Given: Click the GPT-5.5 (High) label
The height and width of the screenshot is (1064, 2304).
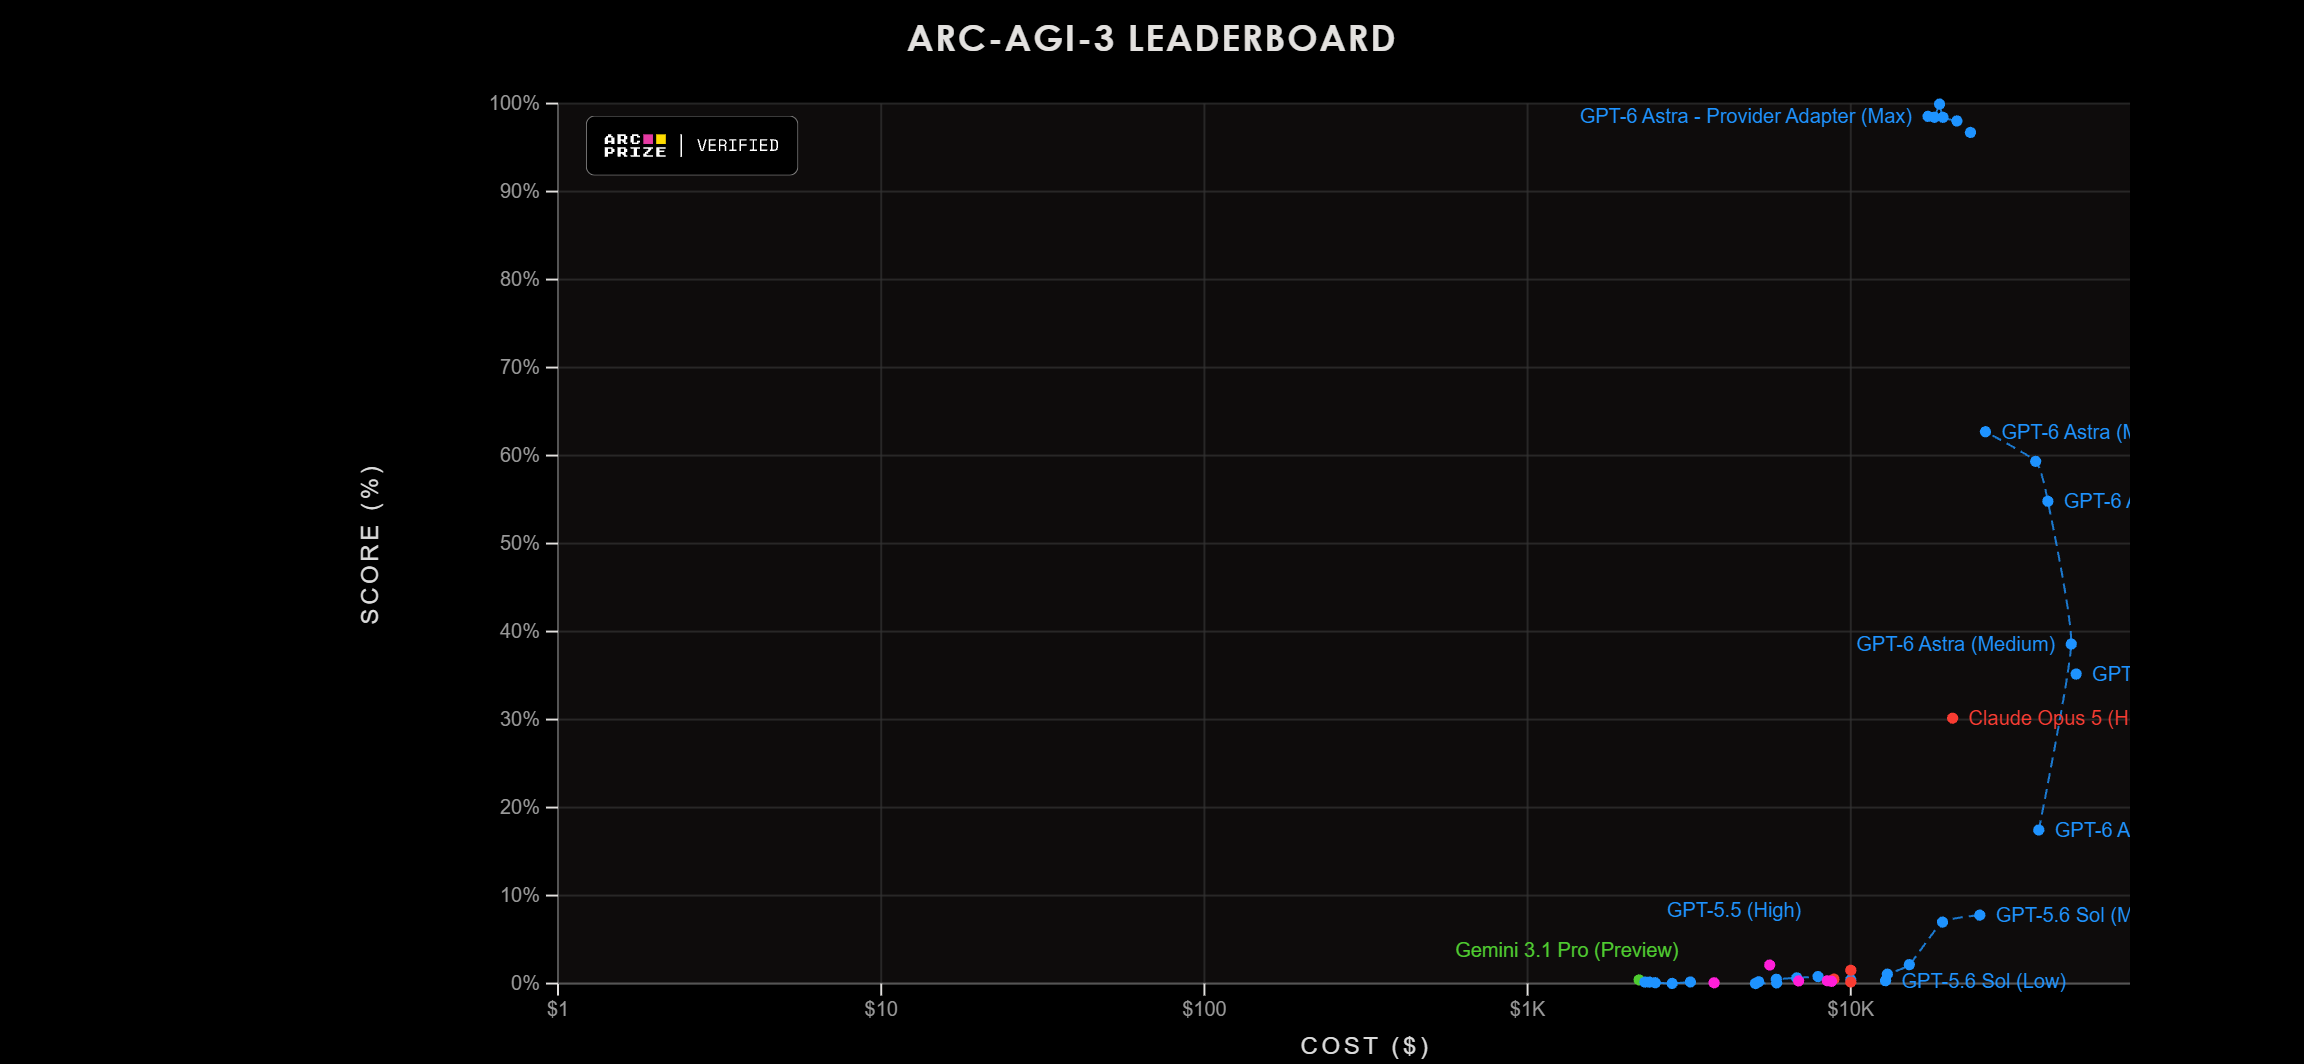Looking at the screenshot, I should click(1733, 910).
